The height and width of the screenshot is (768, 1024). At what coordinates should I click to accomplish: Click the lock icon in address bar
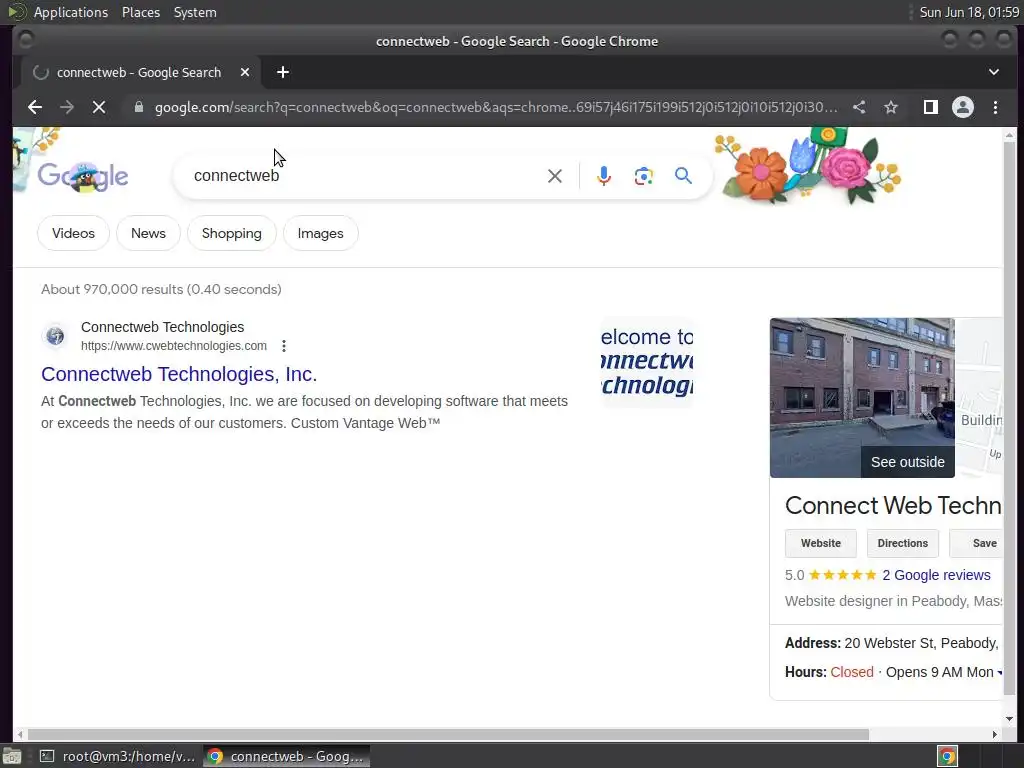coord(138,107)
